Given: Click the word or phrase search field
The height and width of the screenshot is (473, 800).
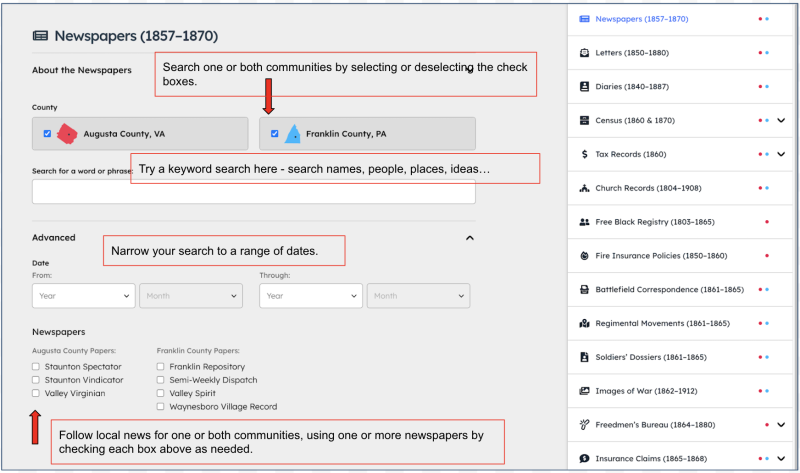Looking at the screenshot, I should 254,192.
